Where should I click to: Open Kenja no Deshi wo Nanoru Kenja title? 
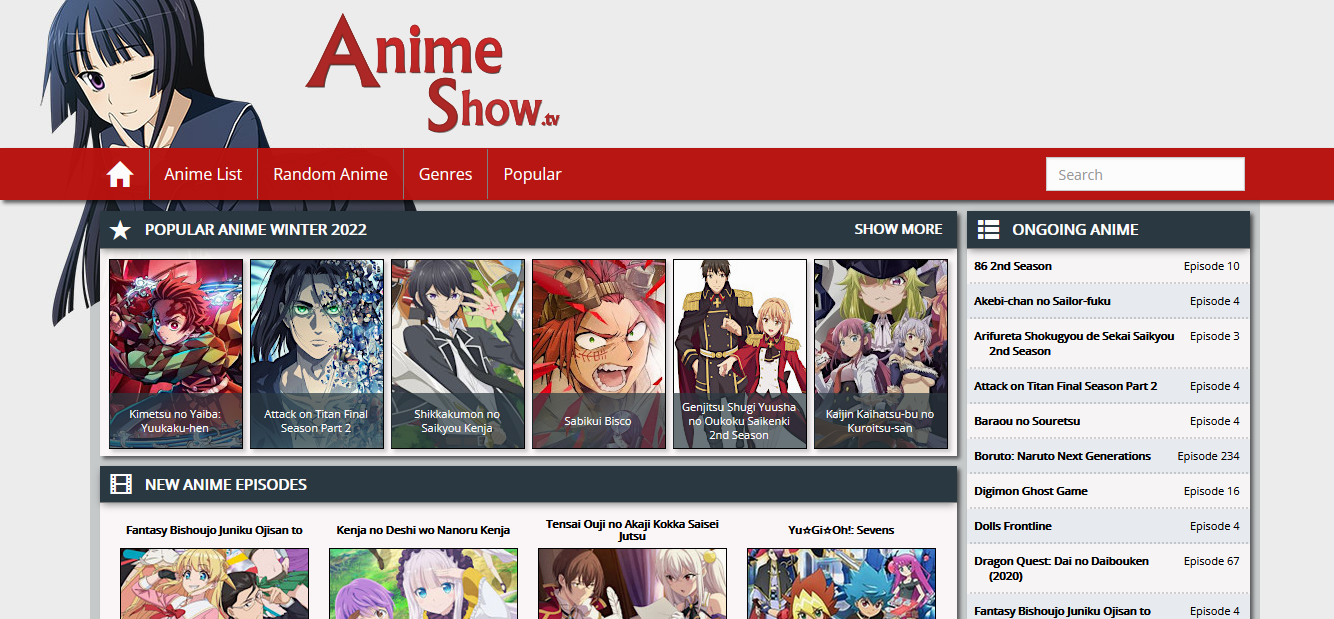(423, 530)
